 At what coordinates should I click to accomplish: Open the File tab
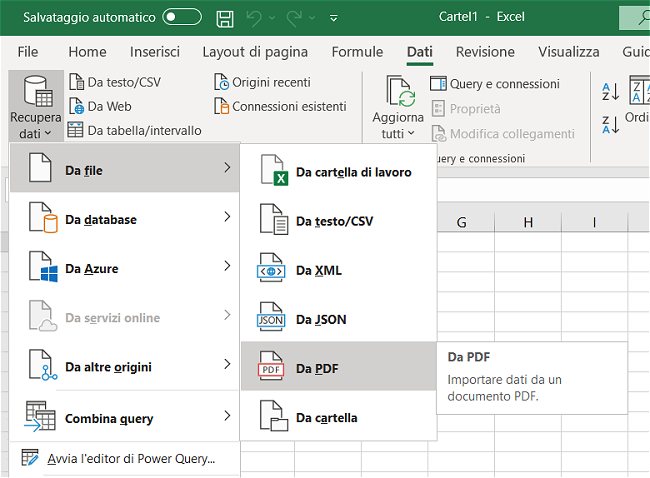[x=28, y=52]
